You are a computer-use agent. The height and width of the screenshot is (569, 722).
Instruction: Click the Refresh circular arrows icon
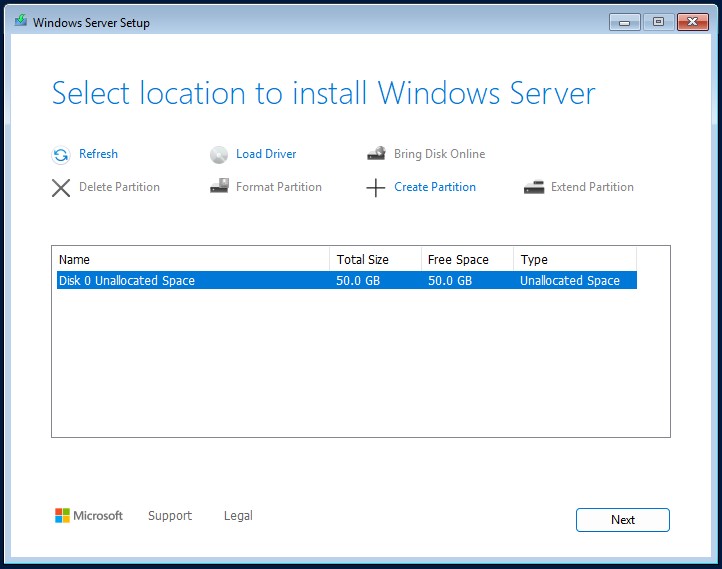point(61,155)
